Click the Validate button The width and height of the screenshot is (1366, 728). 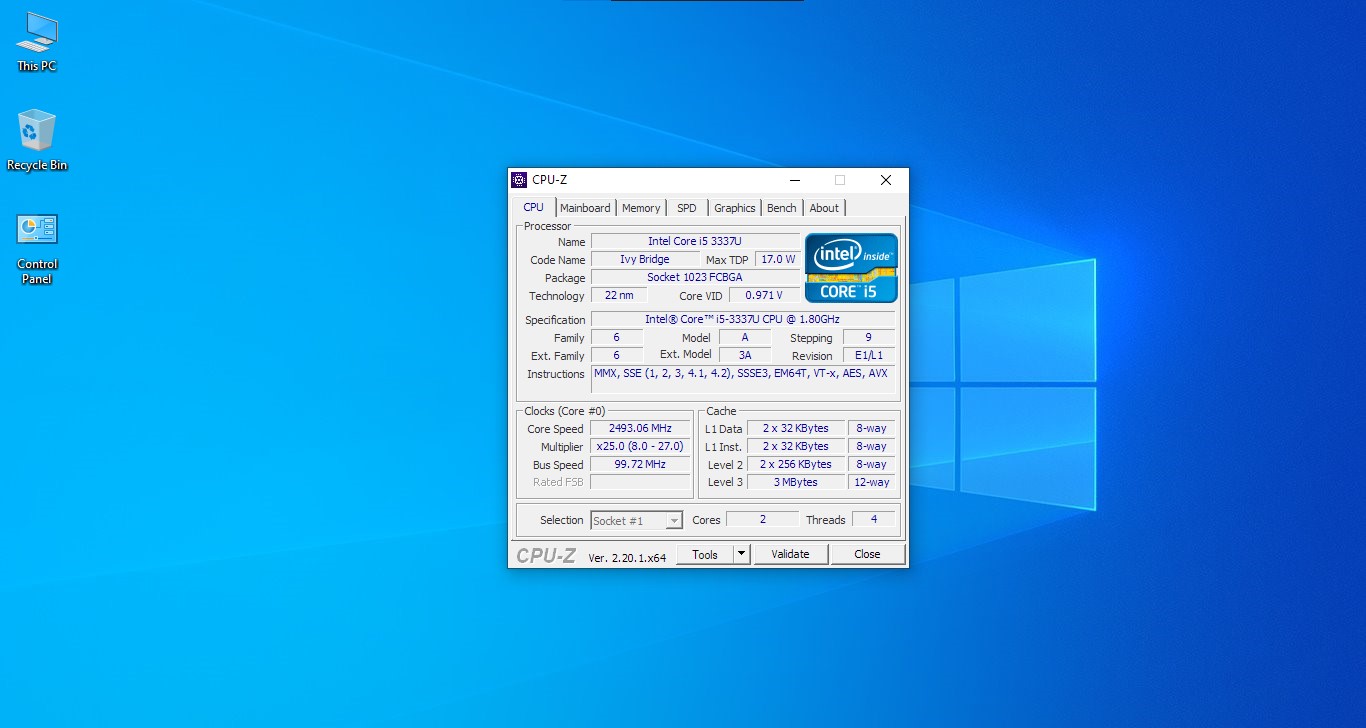click(790, 554)
